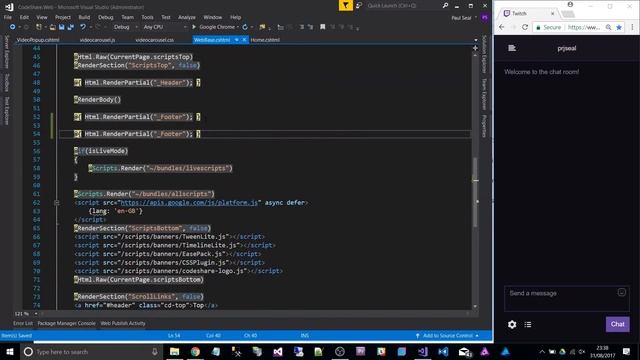This screenshot has height=360, width=640.
Task: Open the Web Publish Activity tab
Action: (123, 323)
